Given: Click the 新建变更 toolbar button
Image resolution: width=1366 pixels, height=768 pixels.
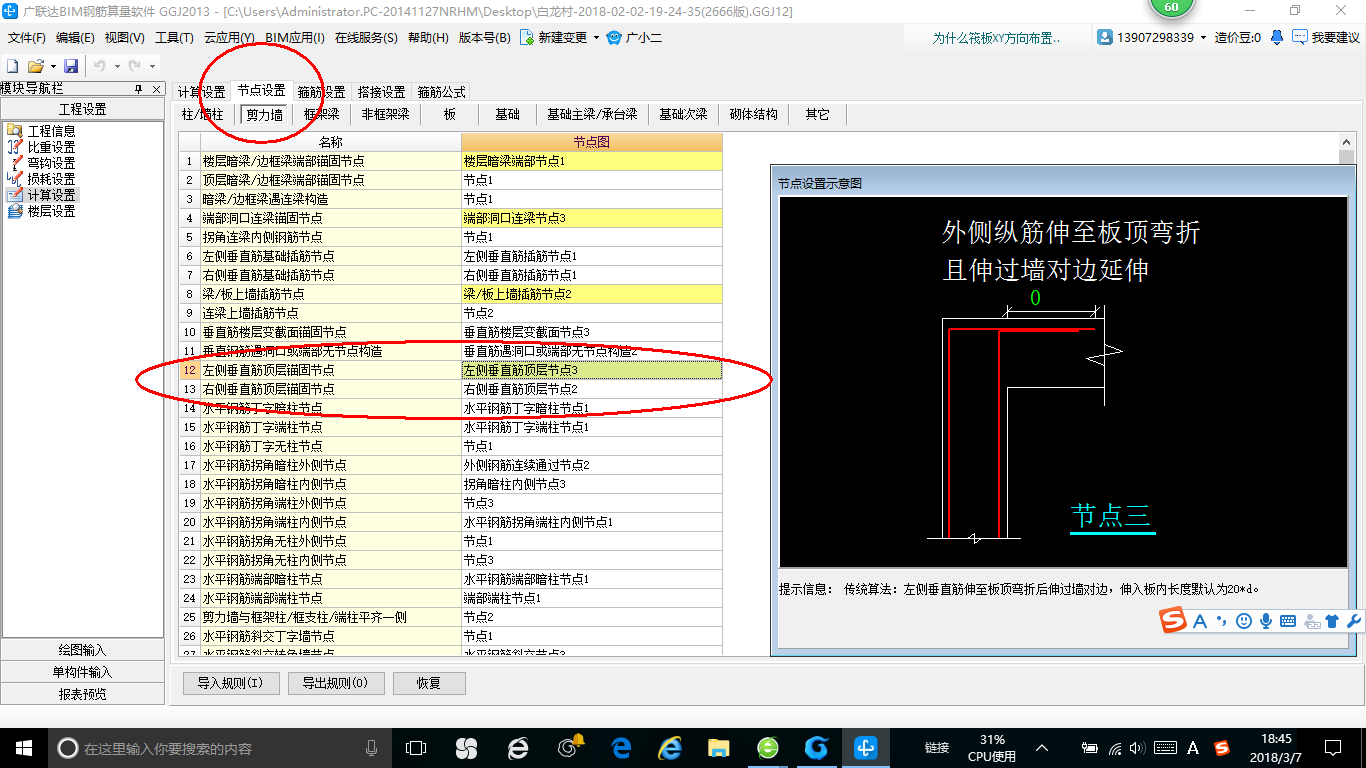Looking at the screenshot, I should coord(554,38).
